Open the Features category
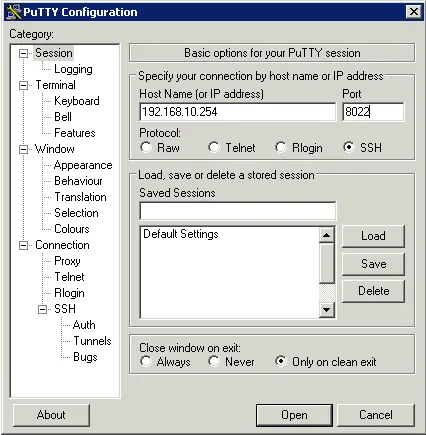 pyautogui.click(x=75, y=133)
